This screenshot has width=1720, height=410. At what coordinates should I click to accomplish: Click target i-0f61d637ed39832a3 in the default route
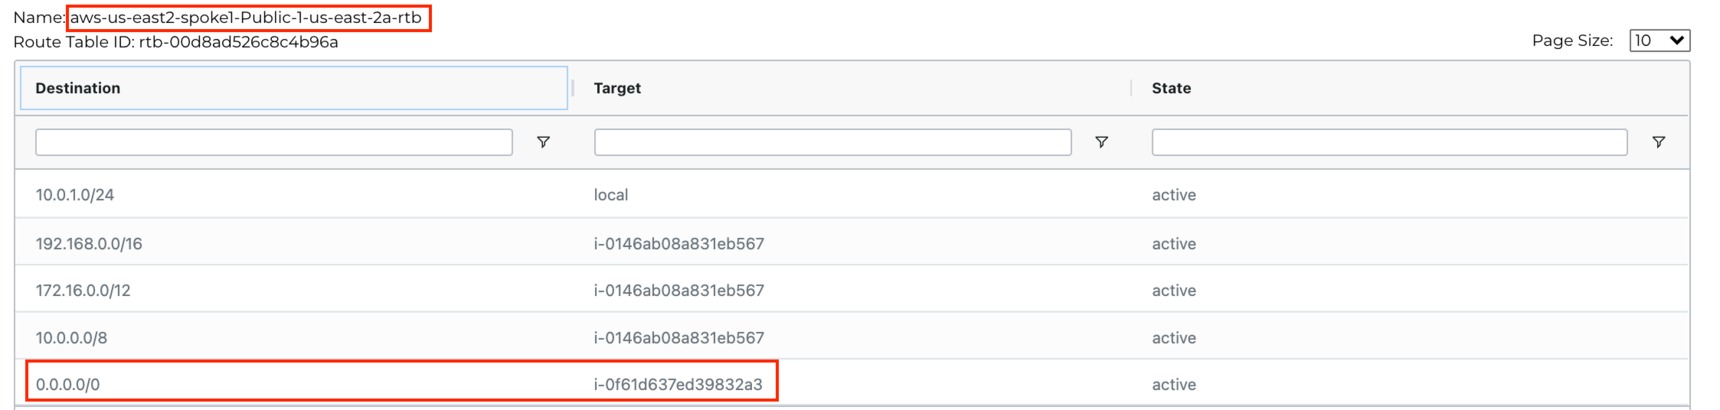pyautogui.click(x=678, y=385)
